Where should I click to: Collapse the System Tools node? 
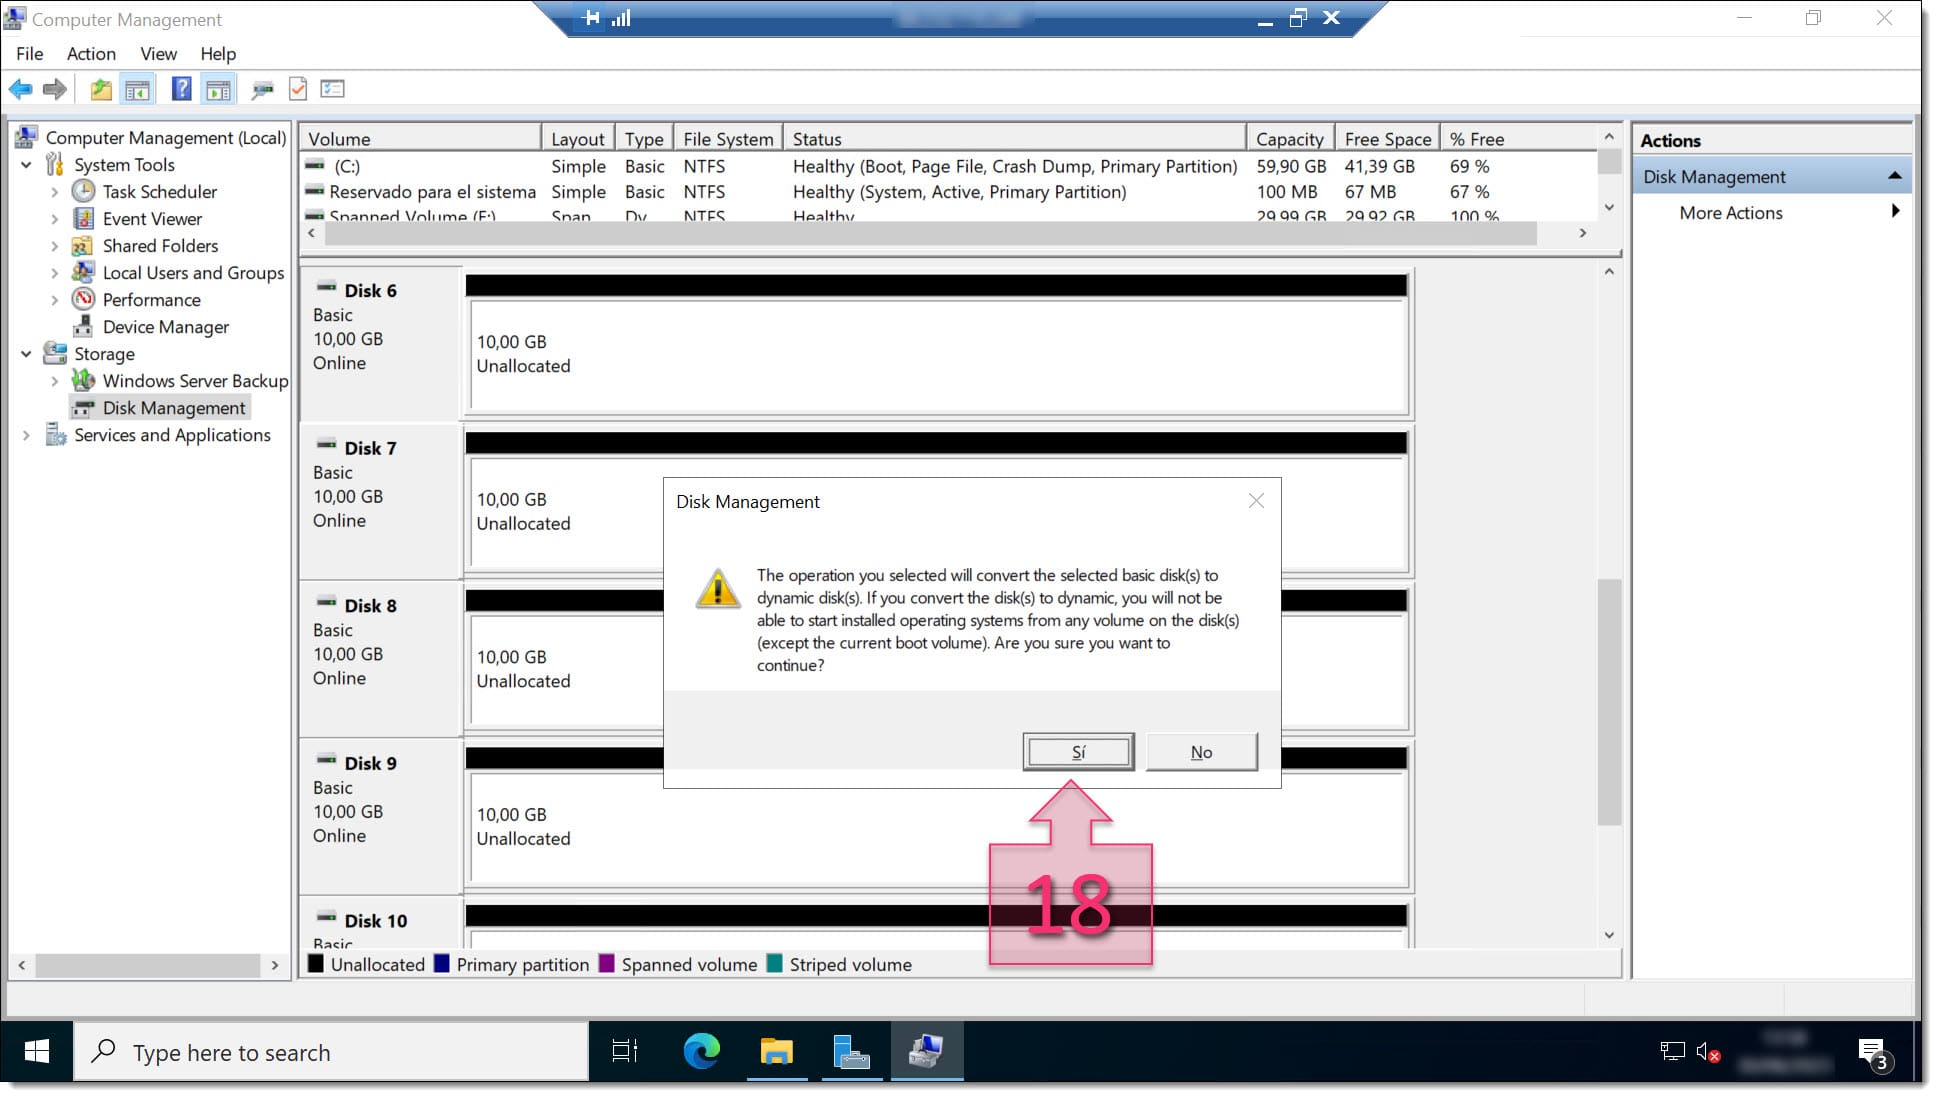pos(26,165)
